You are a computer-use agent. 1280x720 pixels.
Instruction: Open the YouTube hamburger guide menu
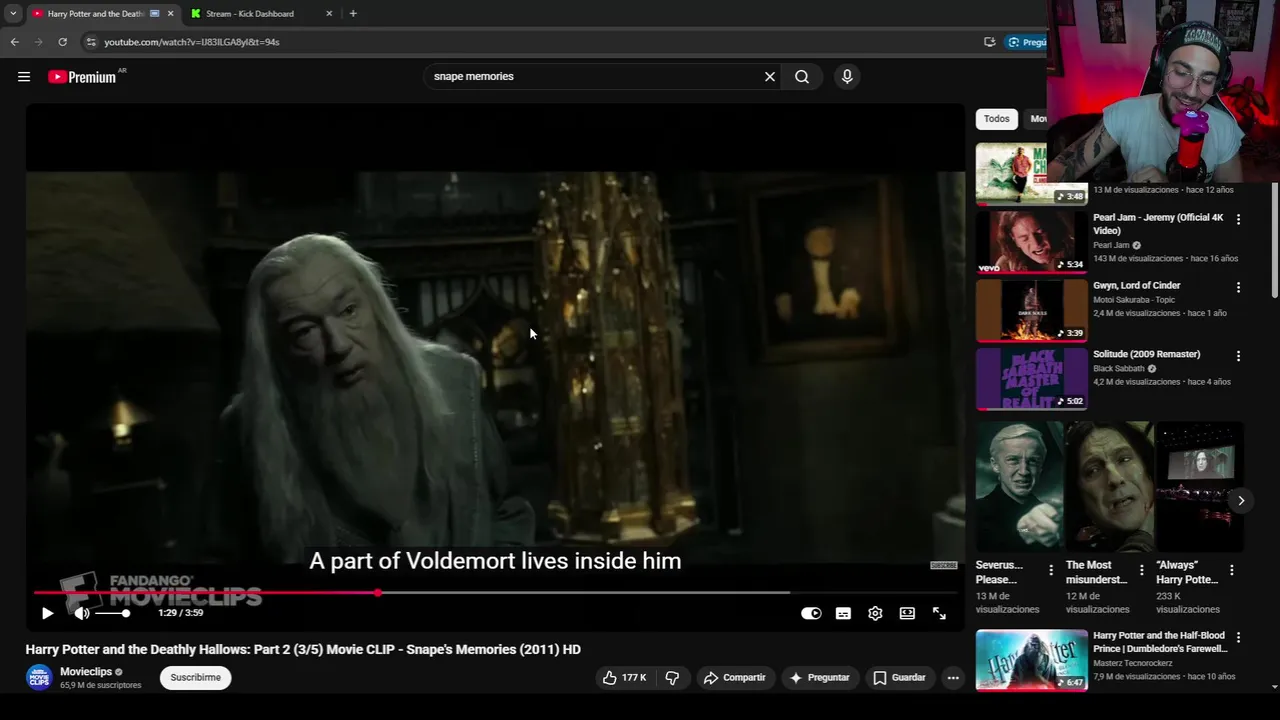point(24,77)
